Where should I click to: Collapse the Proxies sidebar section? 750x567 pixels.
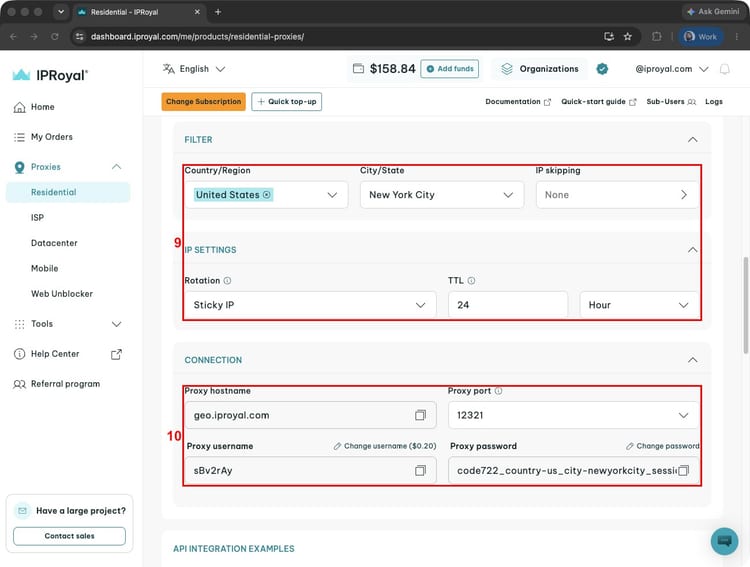pos(116,167)
